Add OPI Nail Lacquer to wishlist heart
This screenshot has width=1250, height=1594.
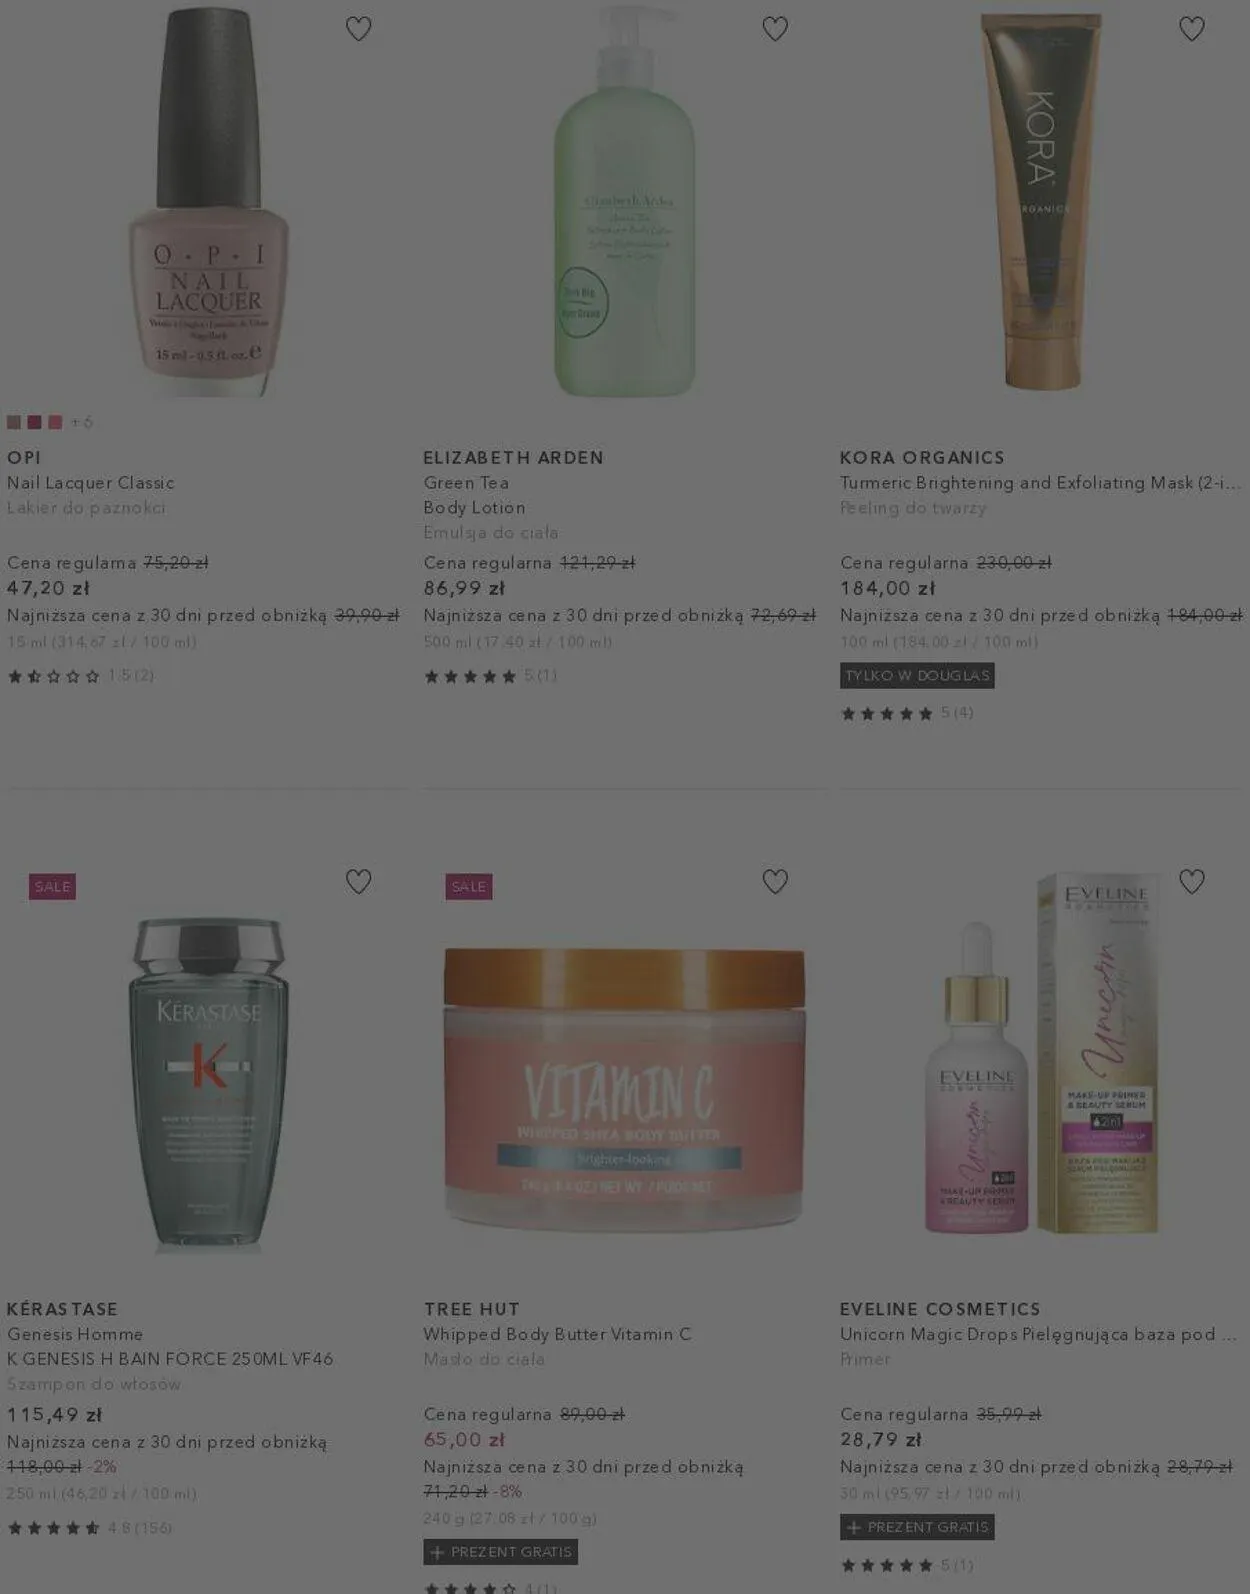tap(358, 29)
